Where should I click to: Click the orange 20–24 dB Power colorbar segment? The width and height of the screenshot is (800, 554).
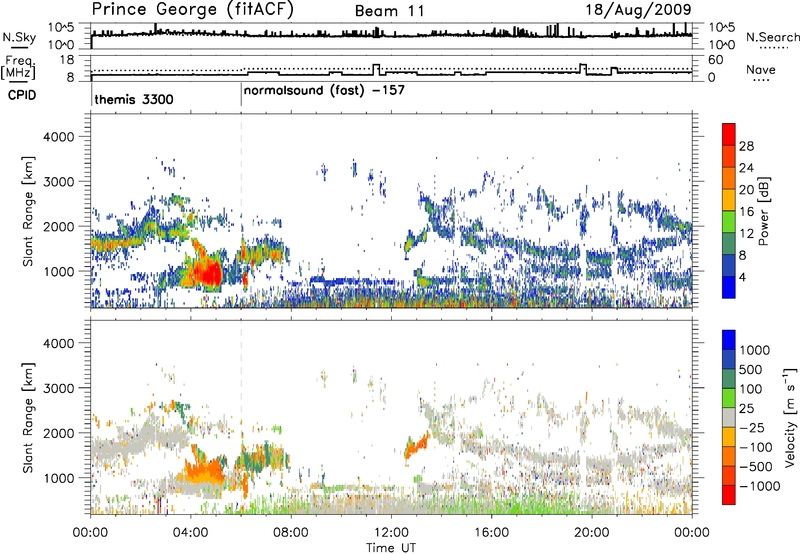coord(729,178)
